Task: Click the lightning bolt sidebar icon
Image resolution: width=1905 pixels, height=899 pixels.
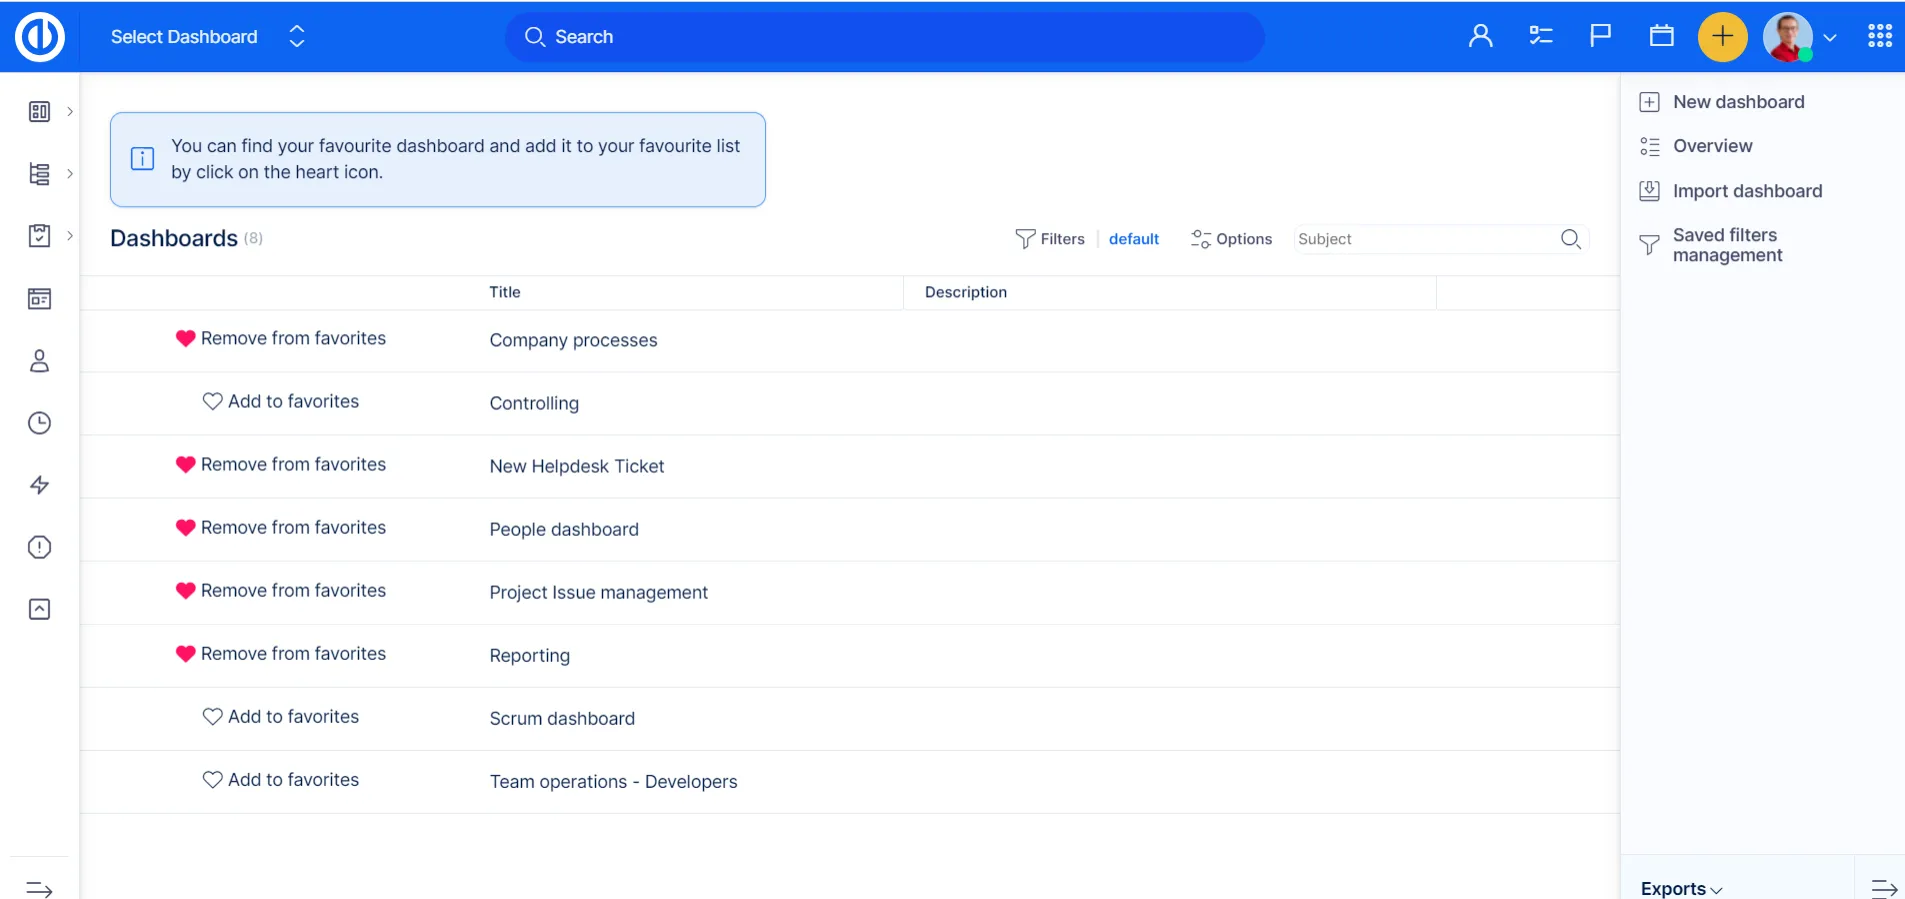Action: pos(39,485)
